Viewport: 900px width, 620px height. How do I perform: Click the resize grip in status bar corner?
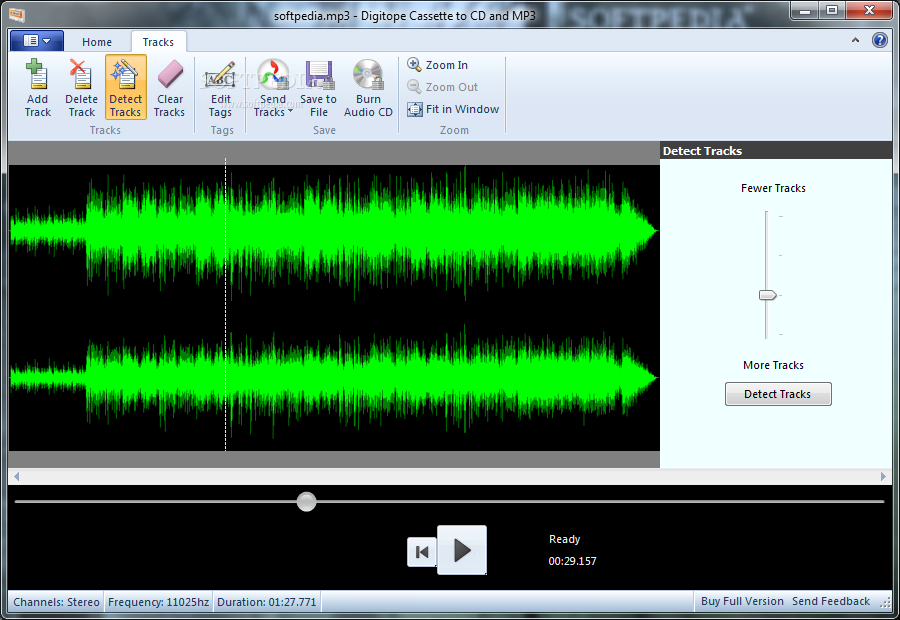pos(886,603)
